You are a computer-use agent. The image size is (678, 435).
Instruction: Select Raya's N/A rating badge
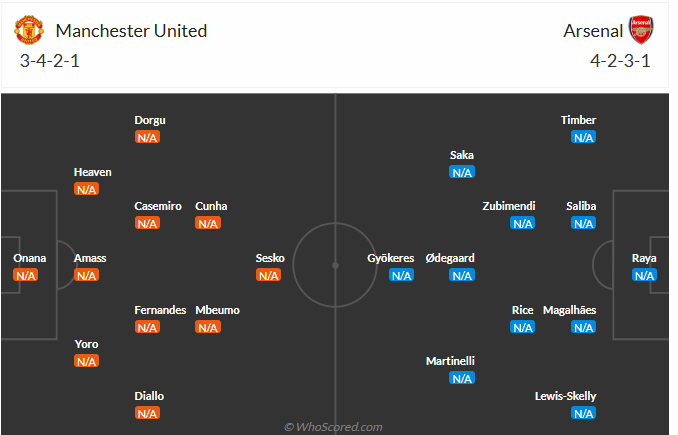[x=644, y=275]
